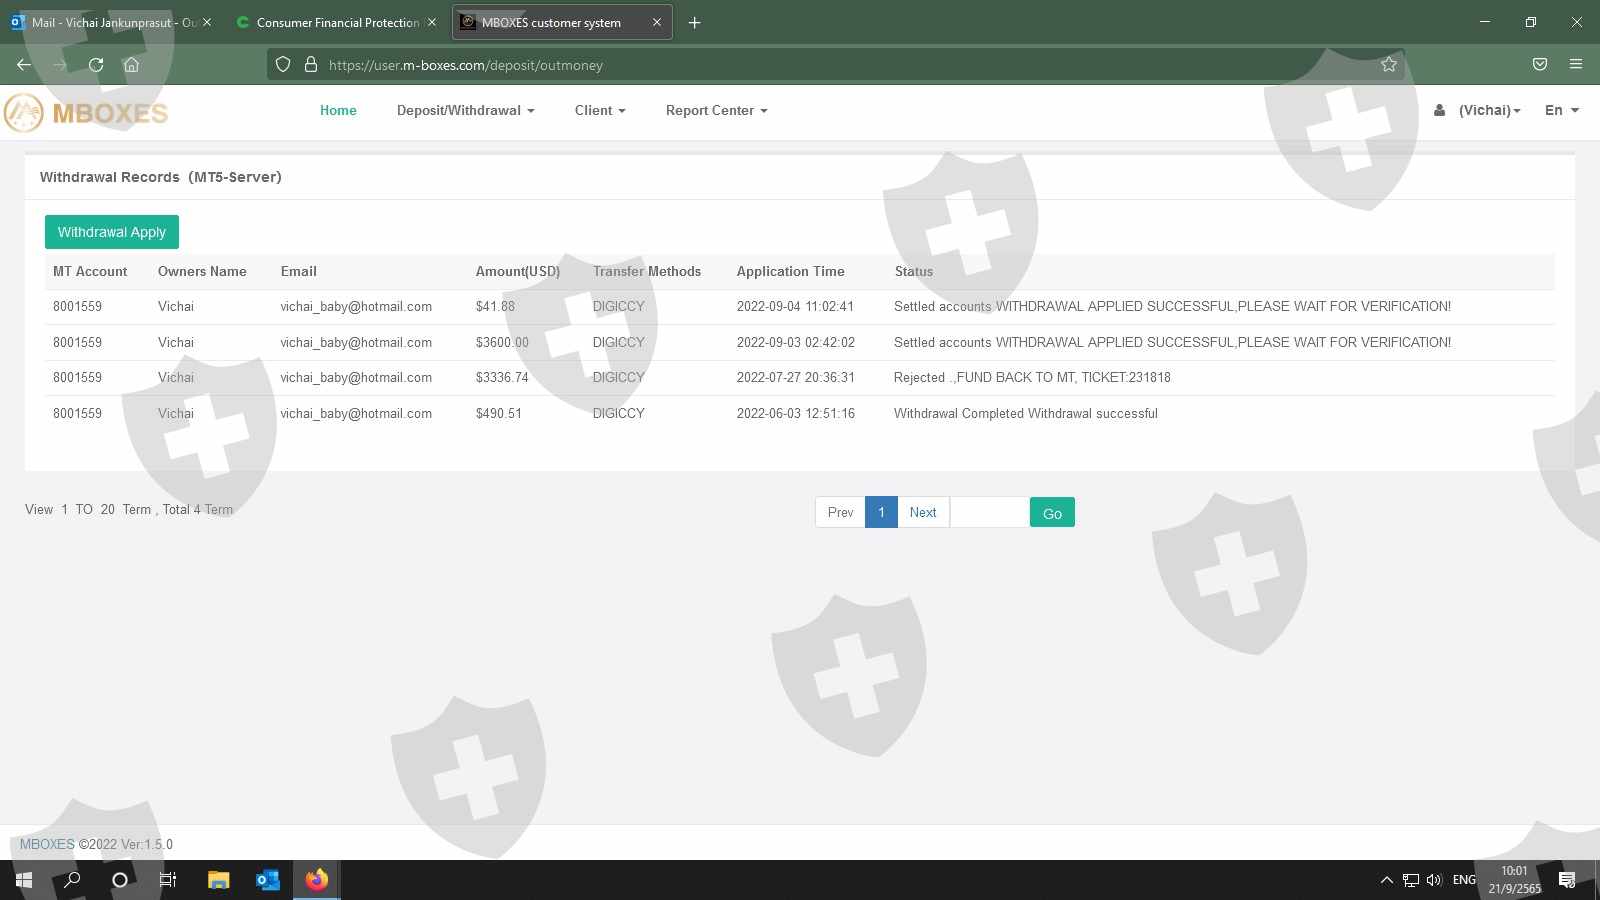Click the Withdrawal Completed status text
1600x900 pixels.
point(1026,413)
